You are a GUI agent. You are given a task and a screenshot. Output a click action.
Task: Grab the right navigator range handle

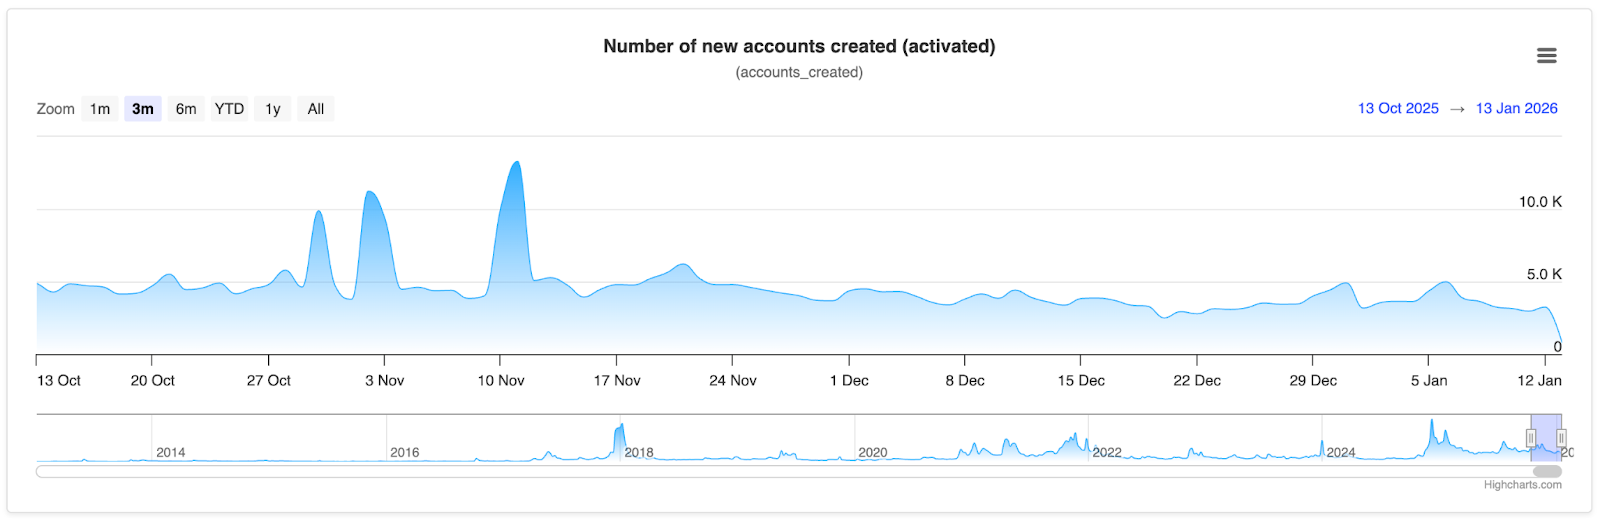[1561, 438]
